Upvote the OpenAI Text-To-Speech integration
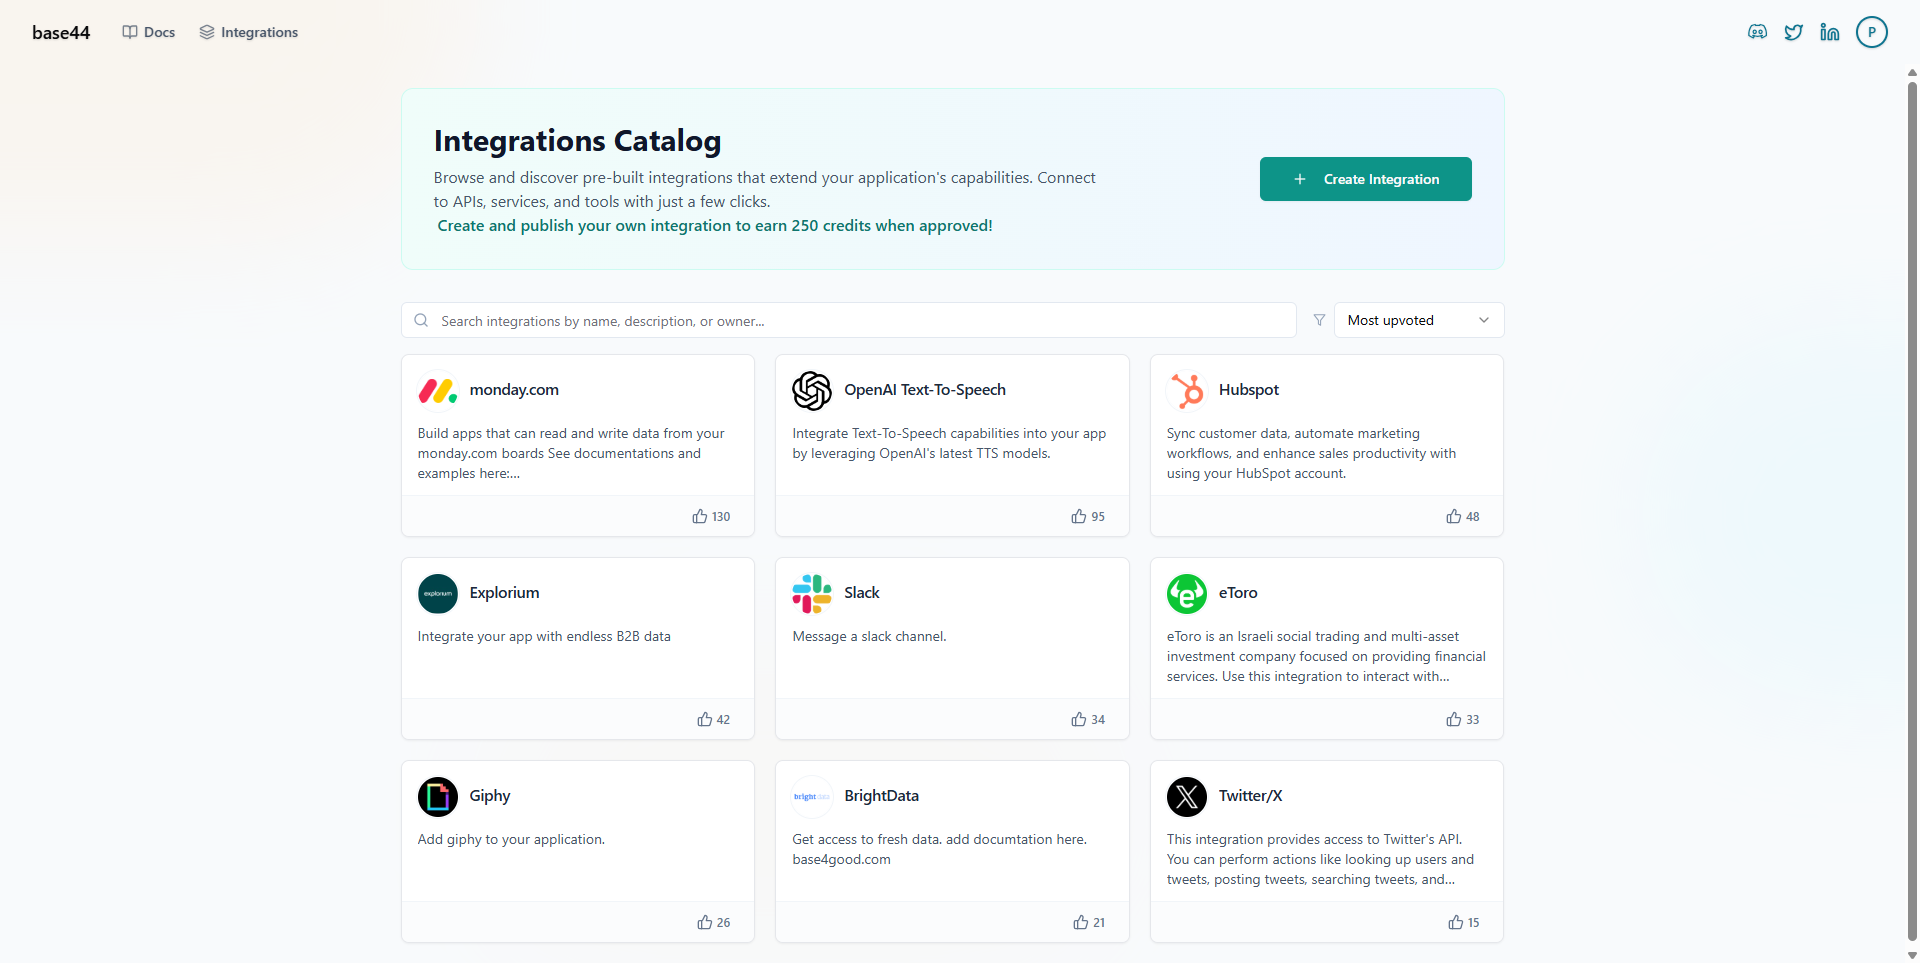The image size is (1920, 963). 1088,516
